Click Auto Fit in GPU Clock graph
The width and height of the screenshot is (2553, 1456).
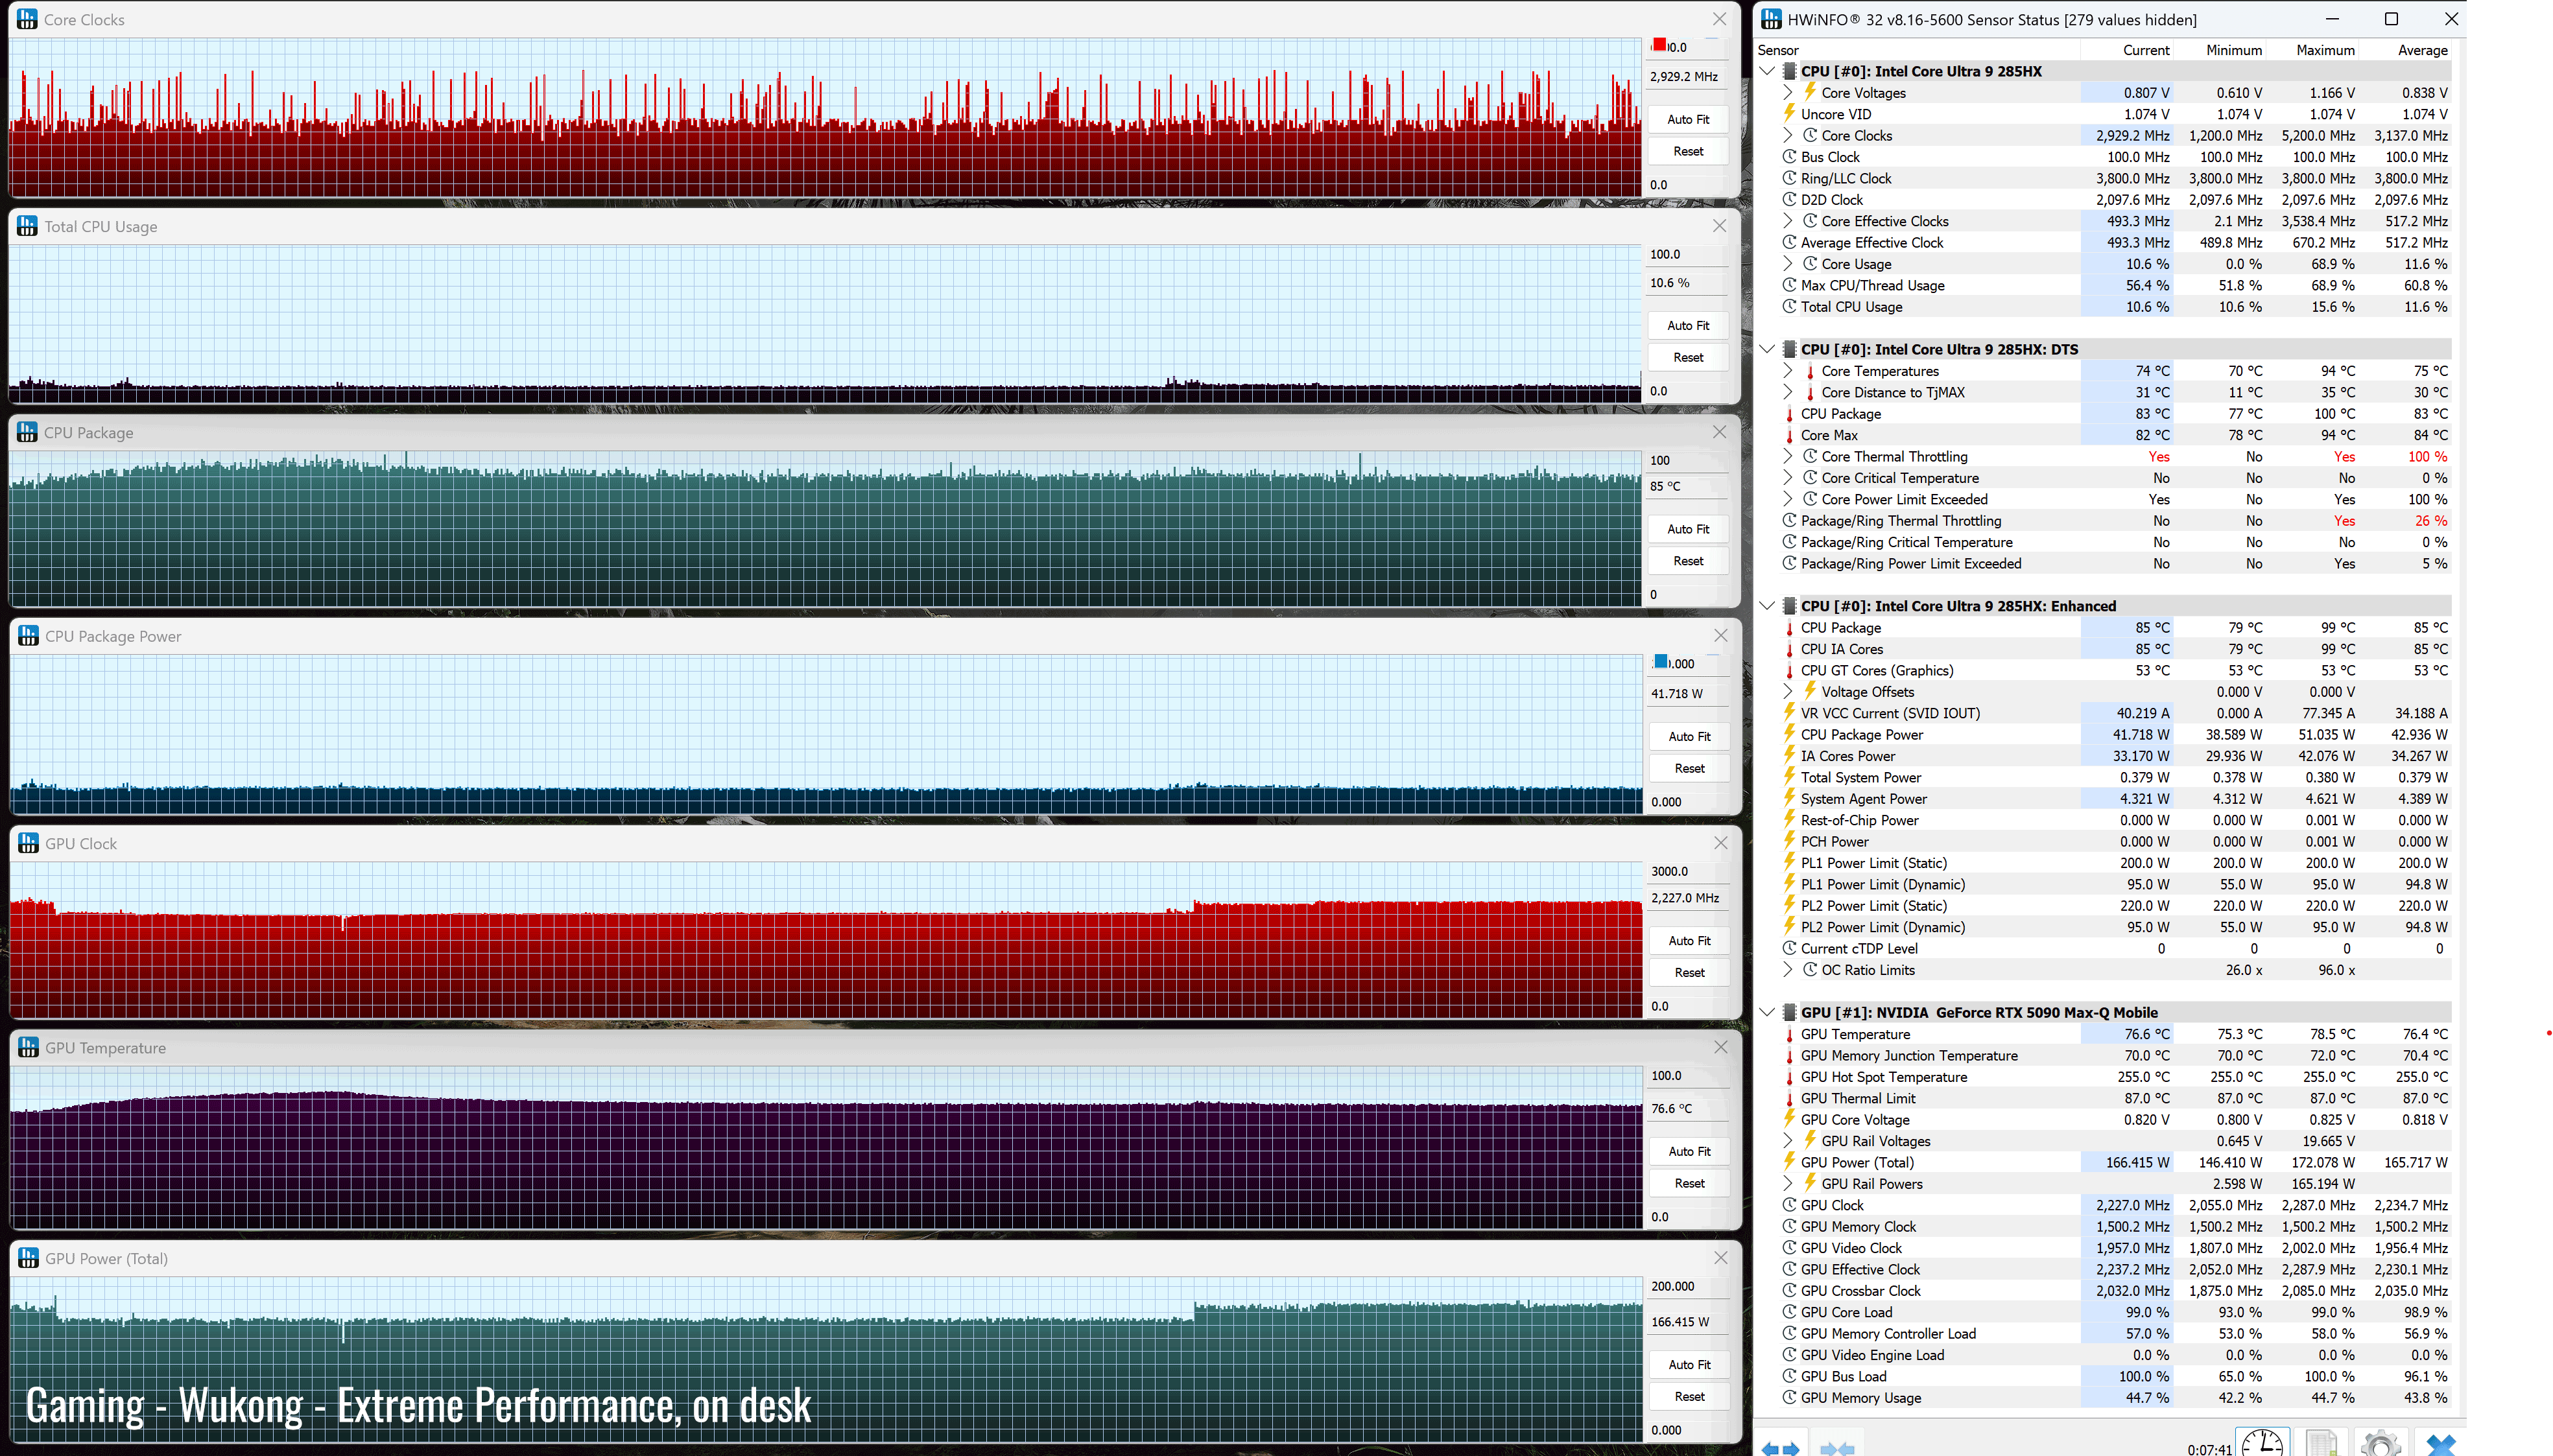click(x=1689, y=940)
